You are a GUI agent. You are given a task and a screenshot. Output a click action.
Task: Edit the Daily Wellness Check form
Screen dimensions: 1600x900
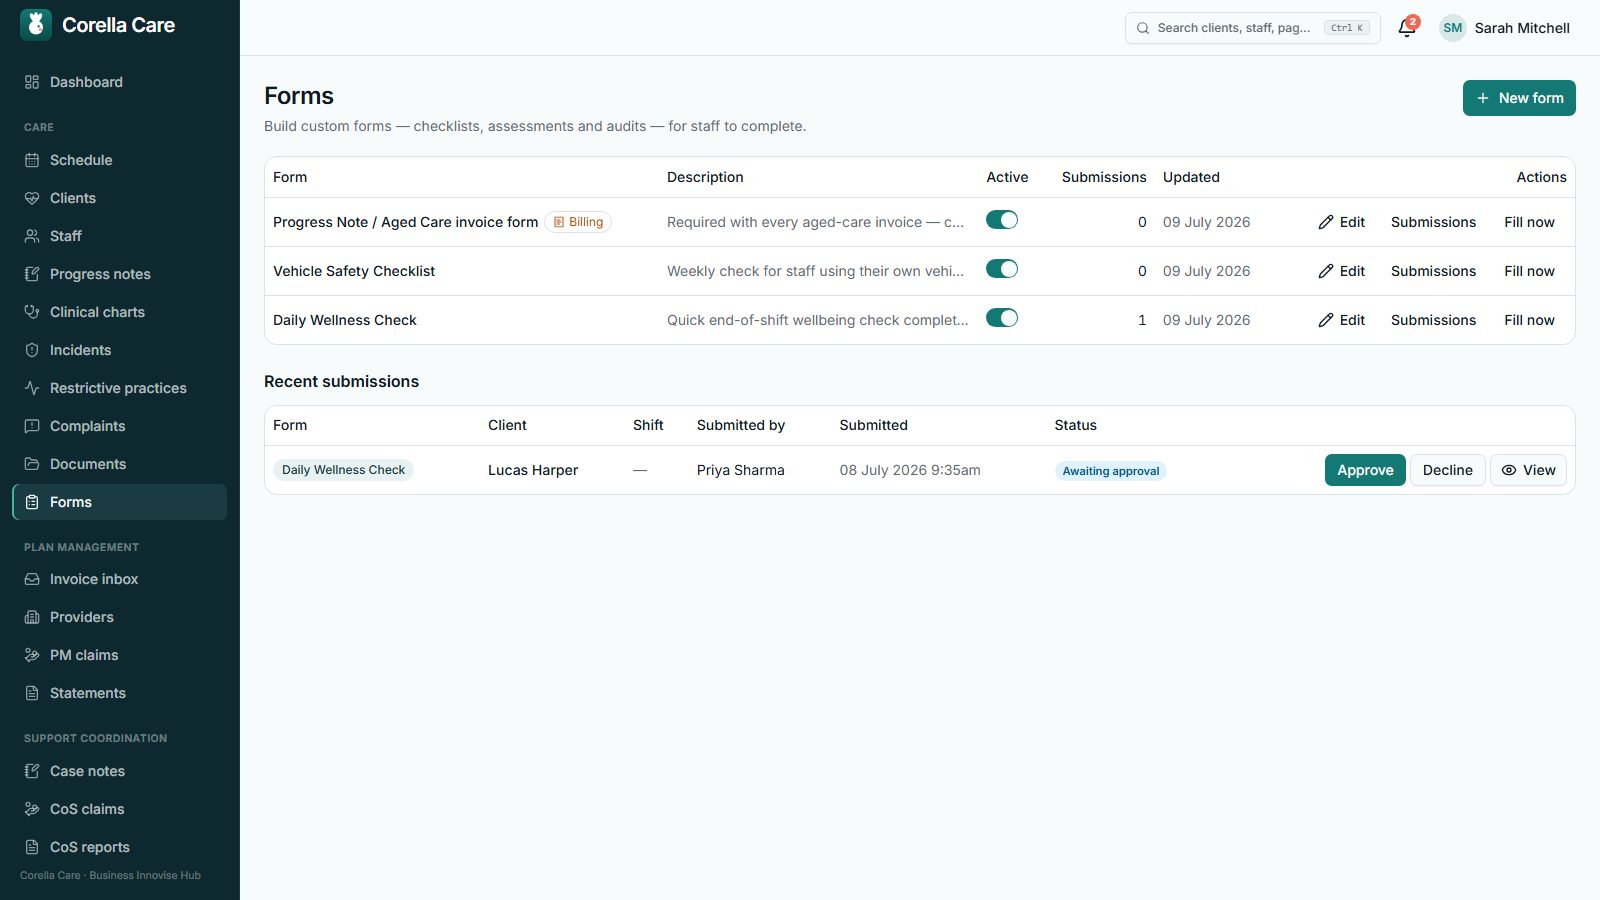tap(1341, 320)
